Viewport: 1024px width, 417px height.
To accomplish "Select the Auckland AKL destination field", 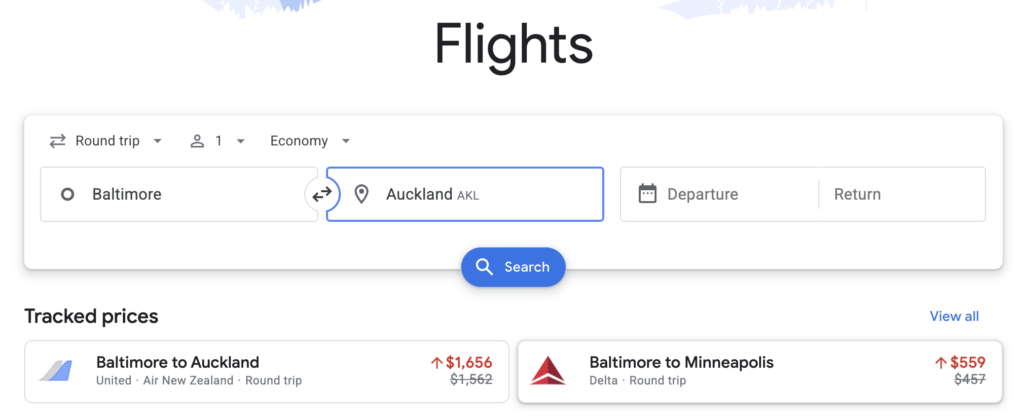I will (x=465, y=194).
